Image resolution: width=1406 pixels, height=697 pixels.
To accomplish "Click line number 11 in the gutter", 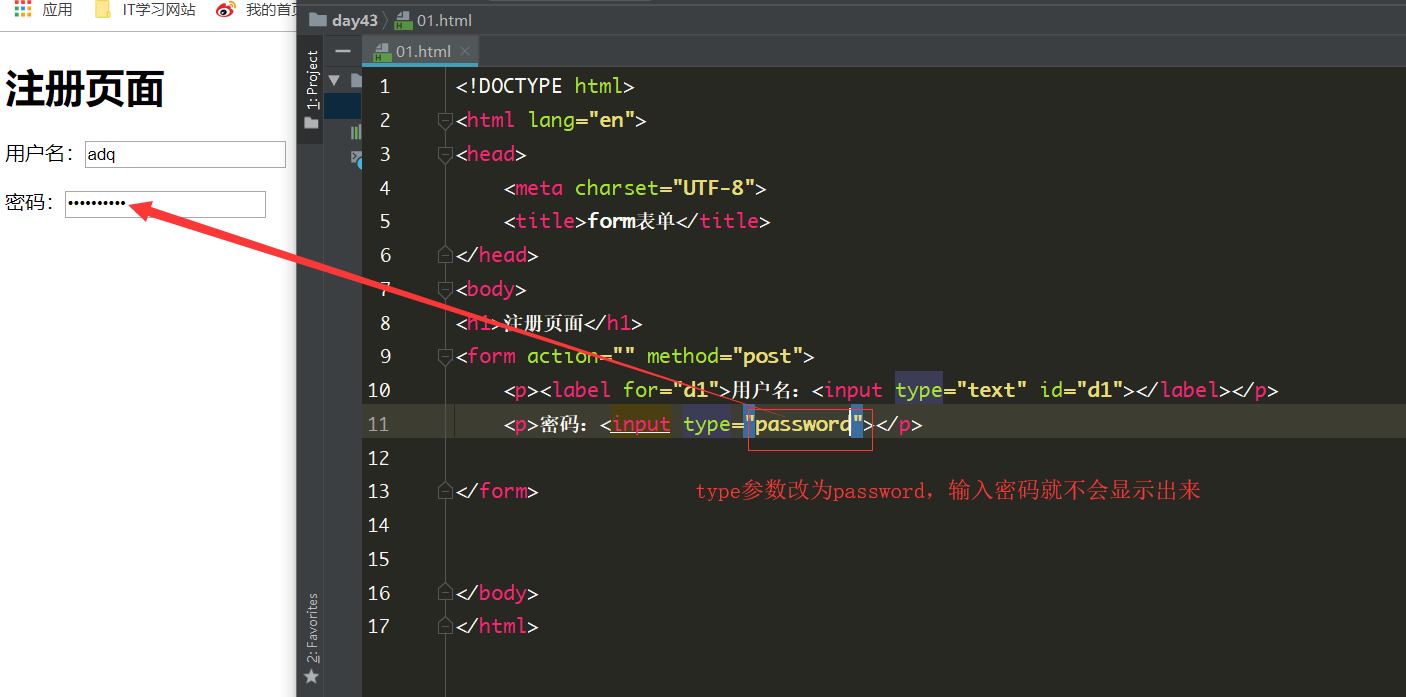I will 379,424.
